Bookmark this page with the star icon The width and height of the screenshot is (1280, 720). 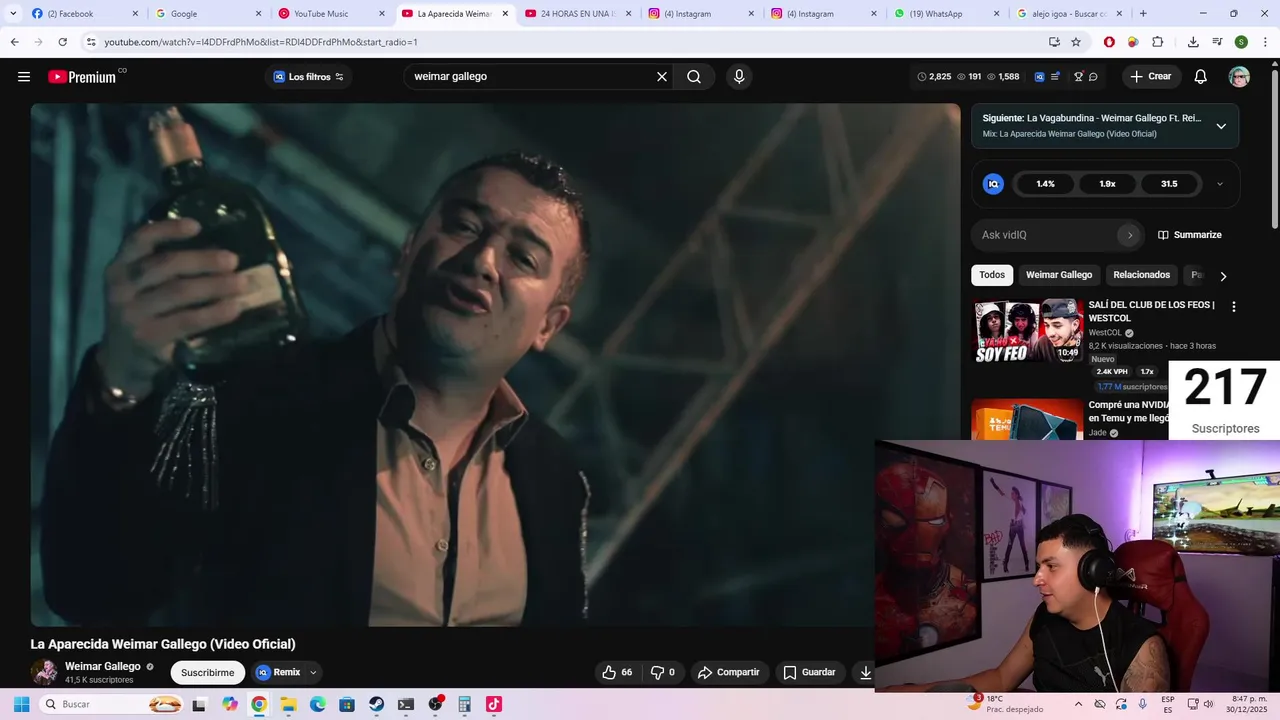pyautogui.click(x=1076, y=42)
